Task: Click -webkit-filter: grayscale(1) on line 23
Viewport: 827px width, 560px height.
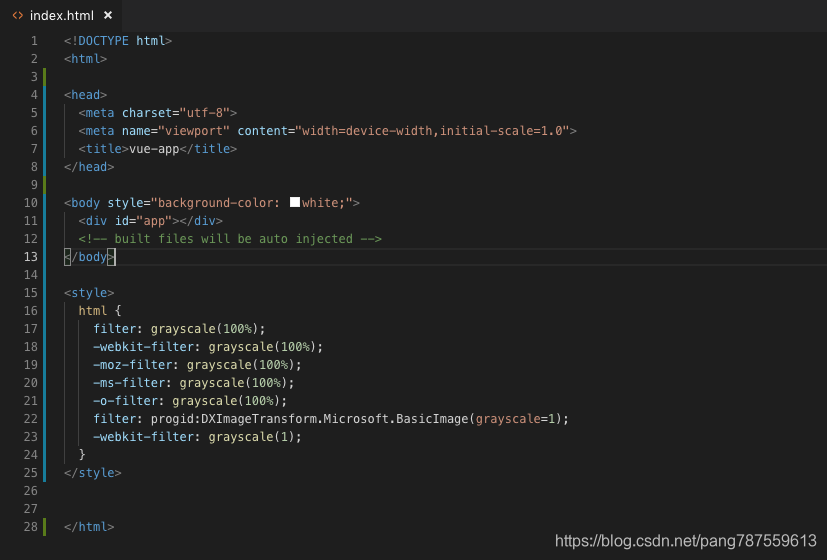Action: [197, 437]
